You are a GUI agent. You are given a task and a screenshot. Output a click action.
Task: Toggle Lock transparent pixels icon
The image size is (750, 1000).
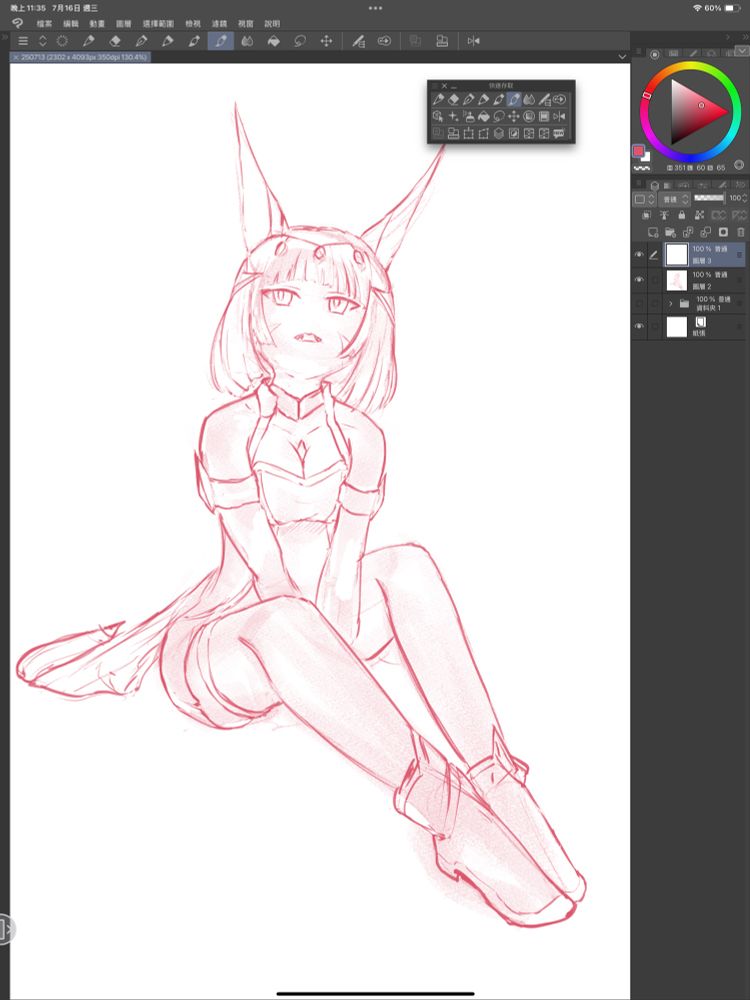[x=700, y=216]
